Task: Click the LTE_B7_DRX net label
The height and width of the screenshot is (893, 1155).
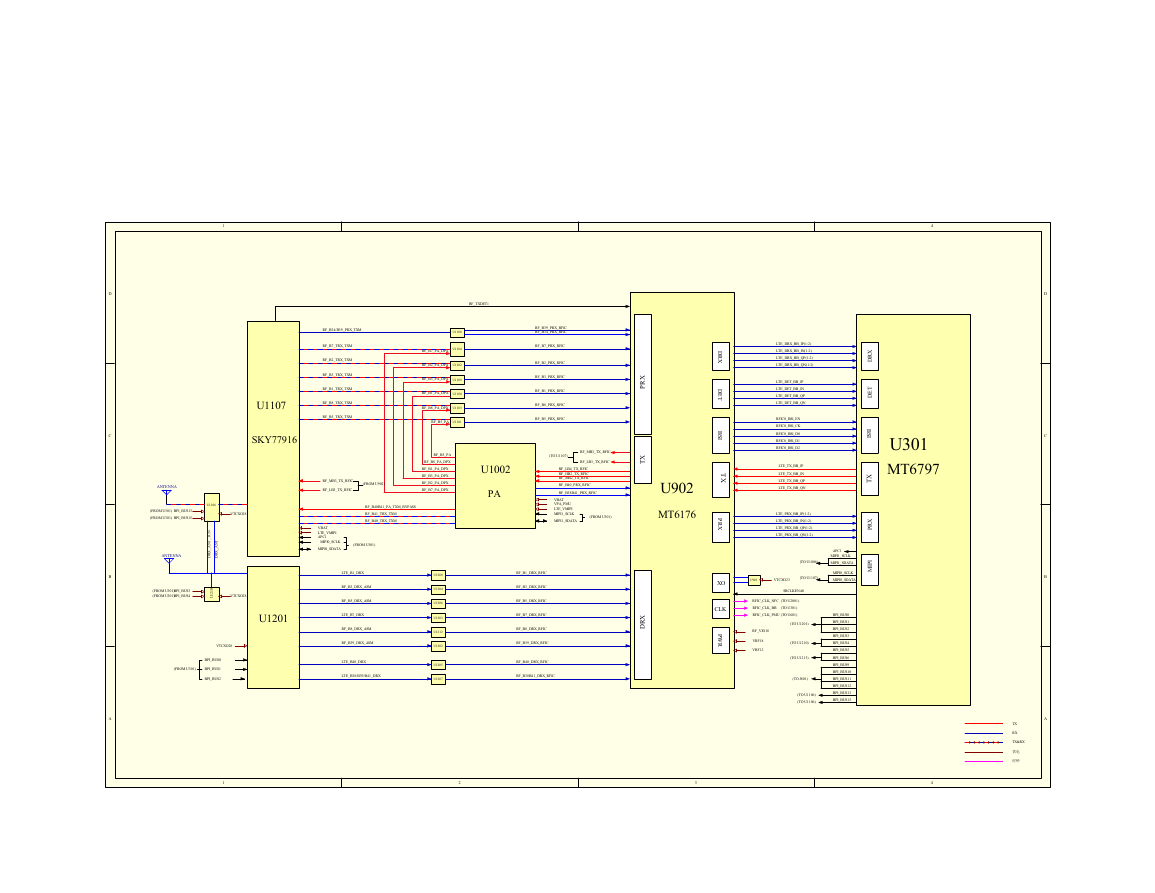Action: 352,614
